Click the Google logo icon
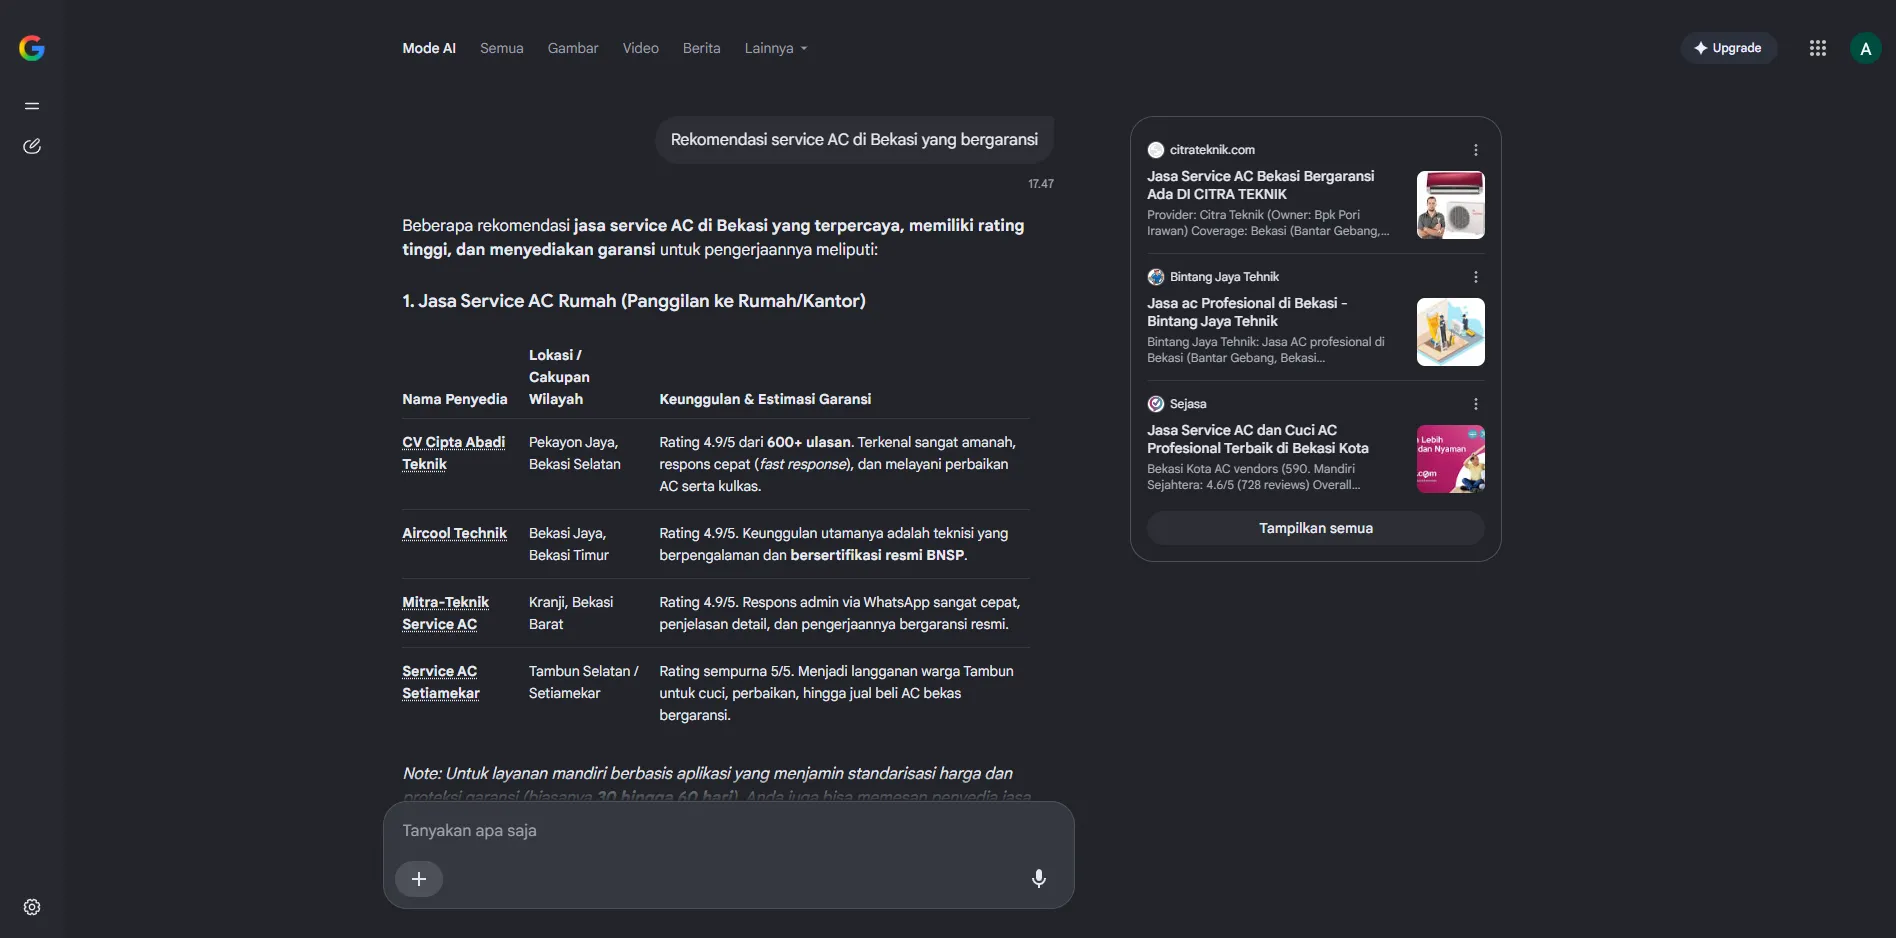Image resolution: width=1896 pixels, height=938 pixels. point(32,48)
